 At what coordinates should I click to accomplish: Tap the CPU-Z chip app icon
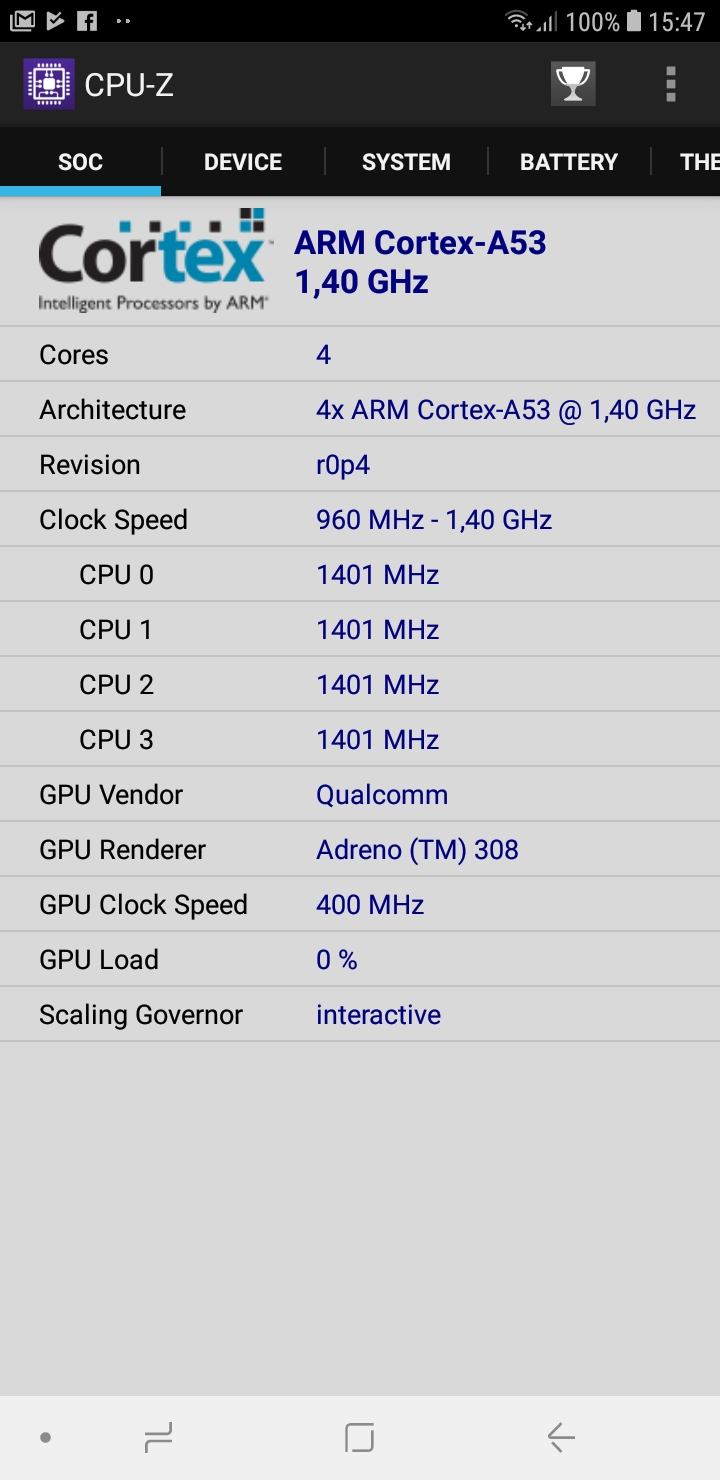pyautogui.click(x=49, y=84)
